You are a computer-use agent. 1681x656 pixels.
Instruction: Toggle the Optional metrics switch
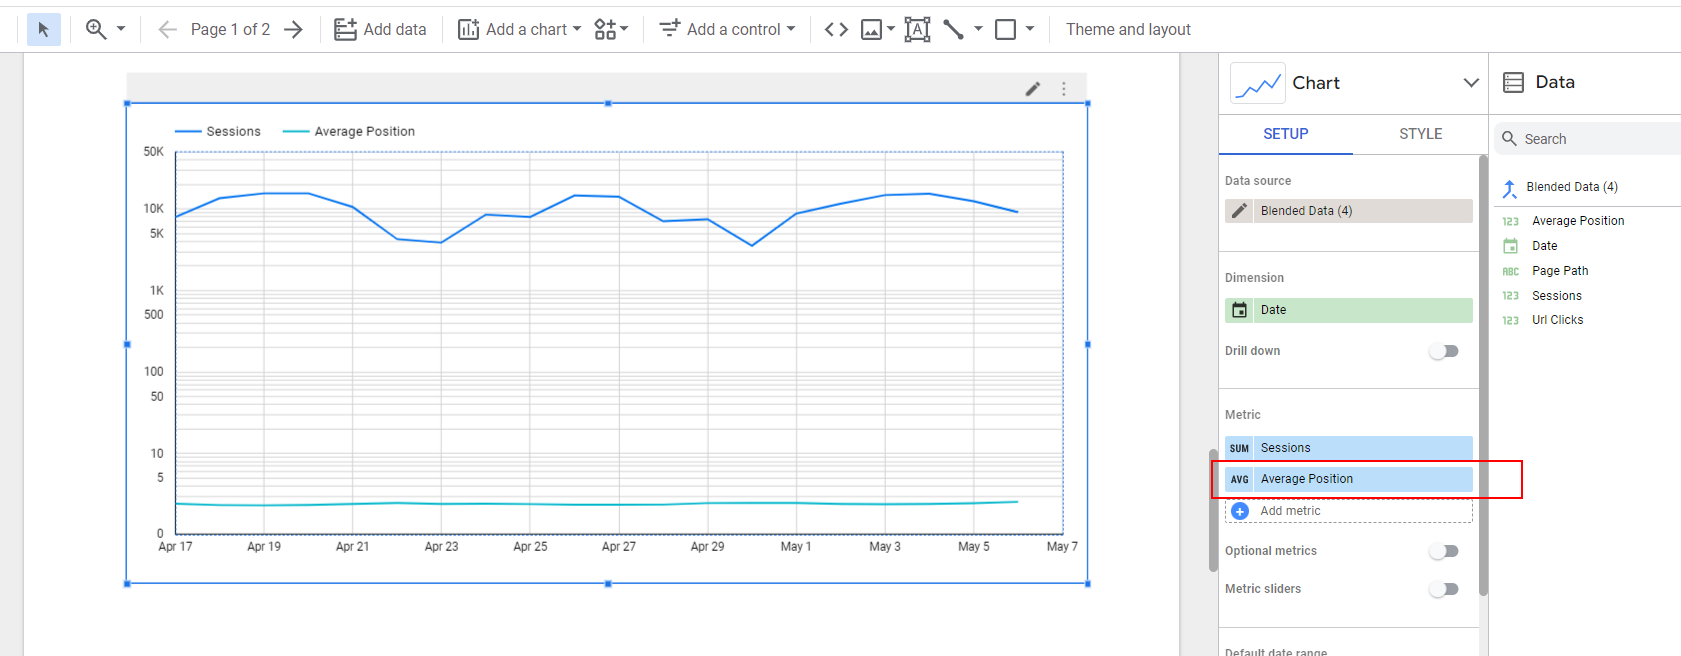coord(1444,551)
